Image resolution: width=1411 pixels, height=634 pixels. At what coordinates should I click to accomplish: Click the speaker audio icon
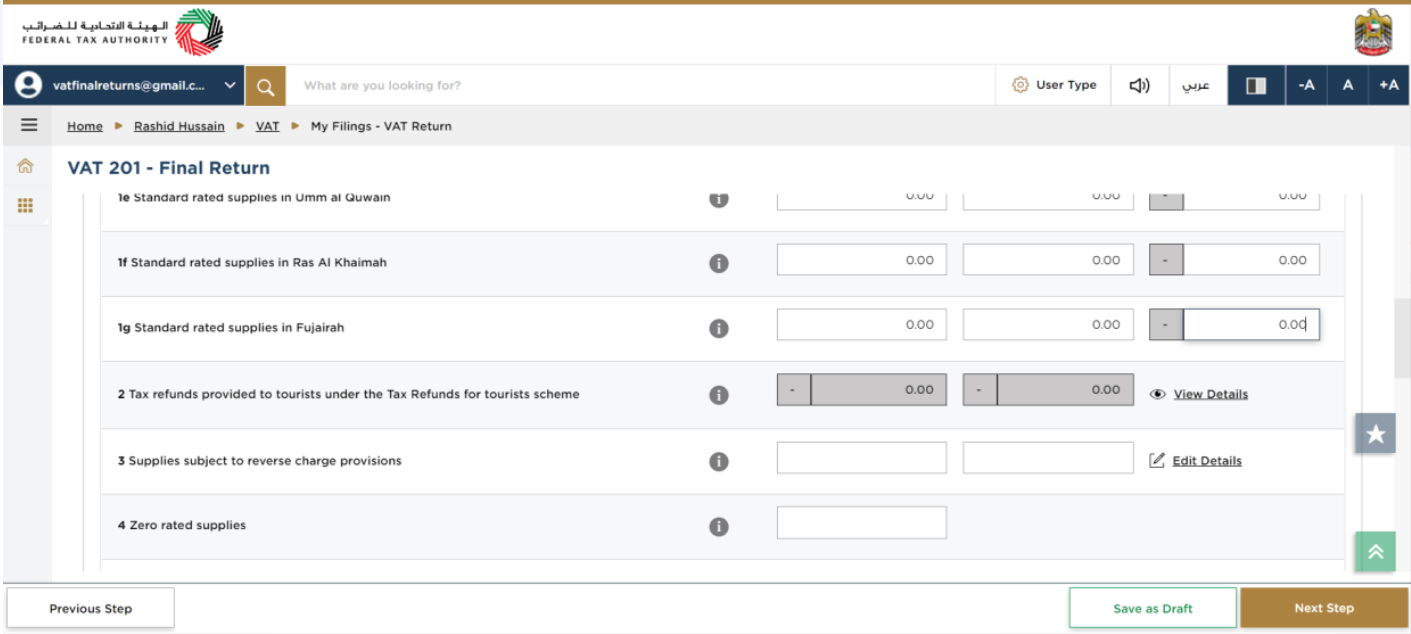1139,85
